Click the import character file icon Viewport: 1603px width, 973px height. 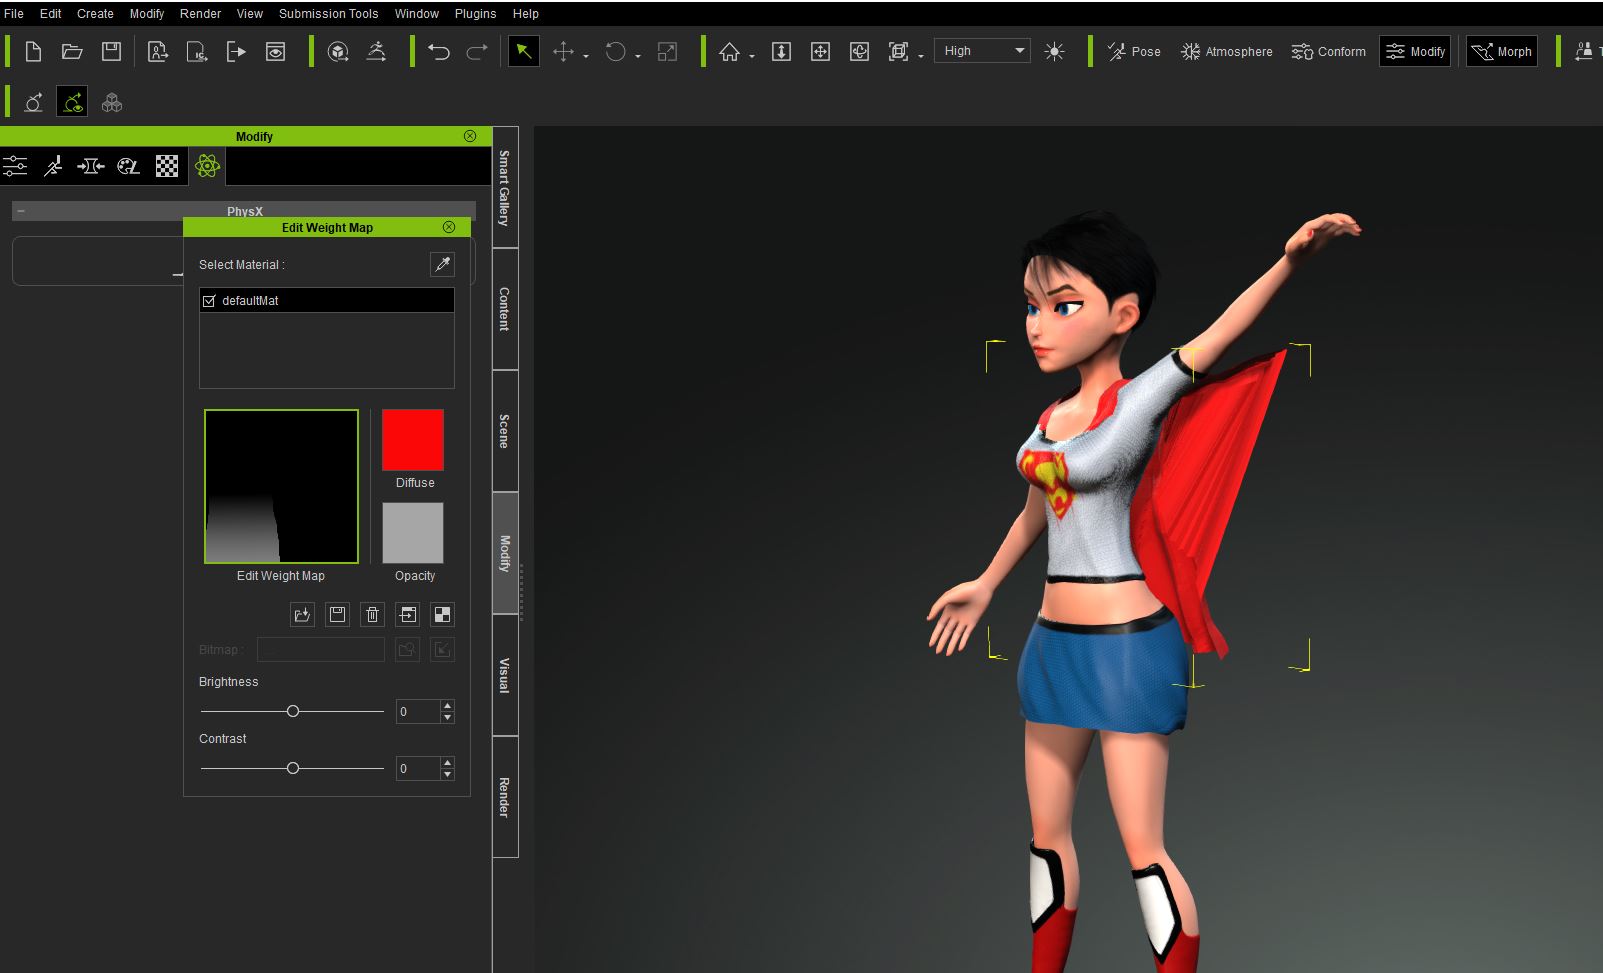[158, 52]
